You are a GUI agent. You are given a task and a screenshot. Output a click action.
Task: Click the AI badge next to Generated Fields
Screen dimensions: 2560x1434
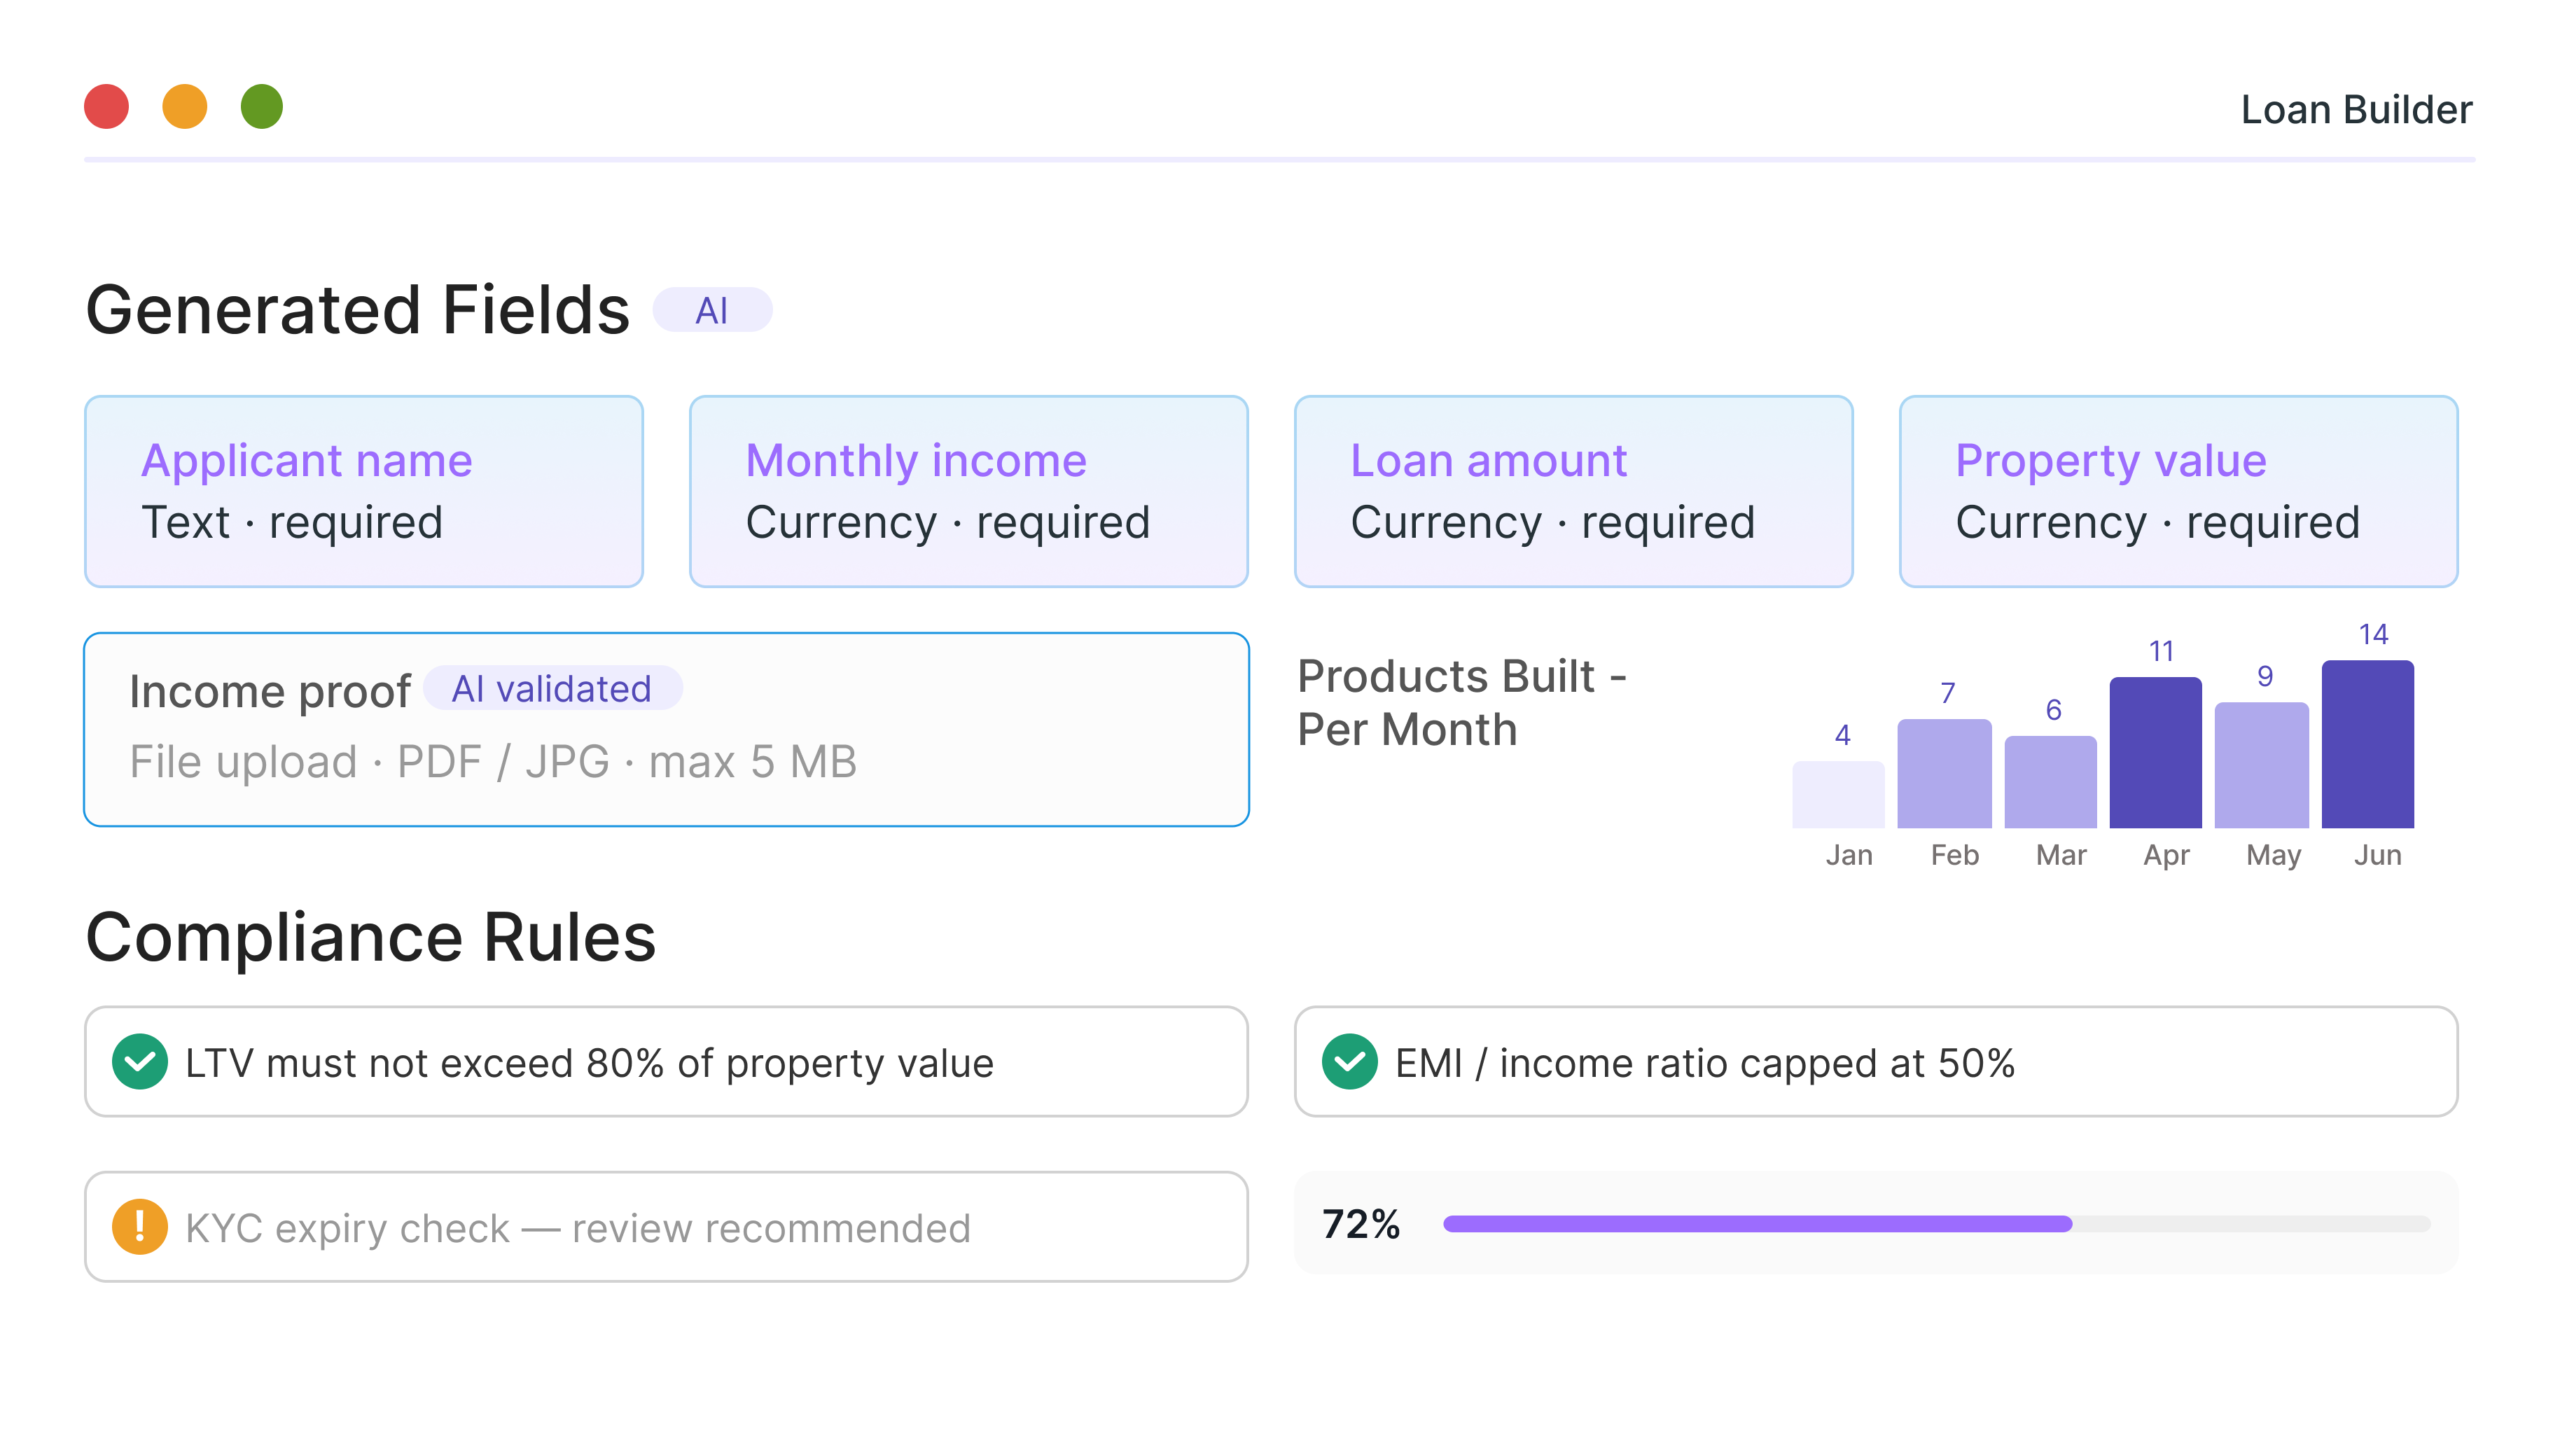[x=712, y=310]
